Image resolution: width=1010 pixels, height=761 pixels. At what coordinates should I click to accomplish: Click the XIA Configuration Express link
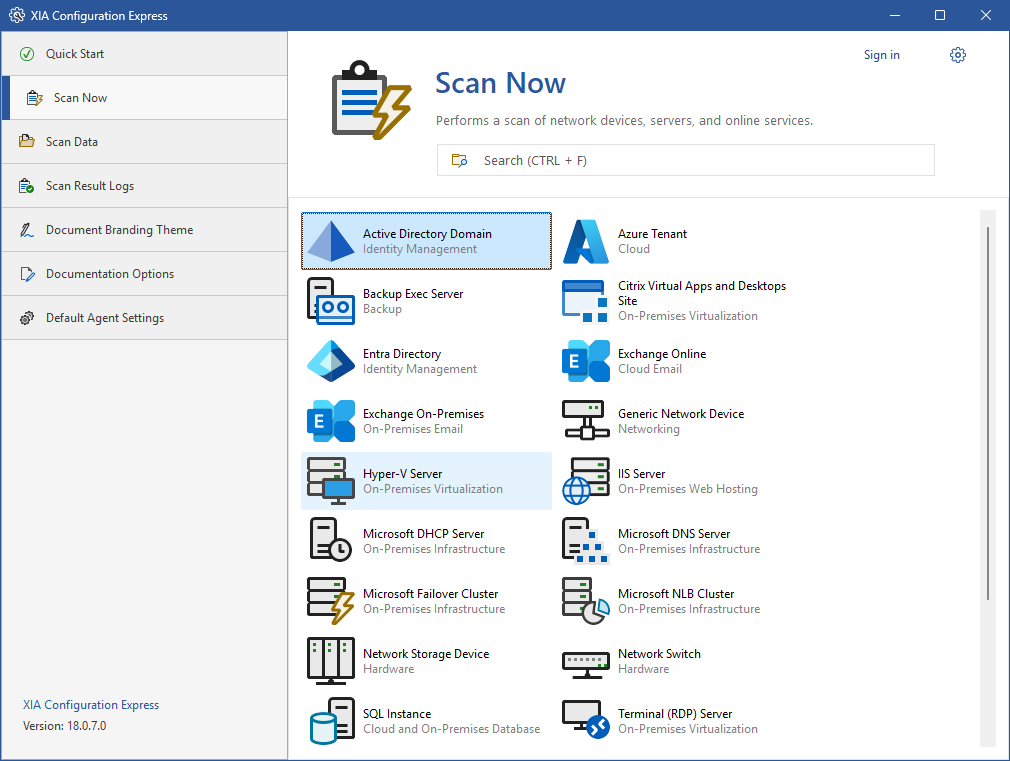pos(91,705)
